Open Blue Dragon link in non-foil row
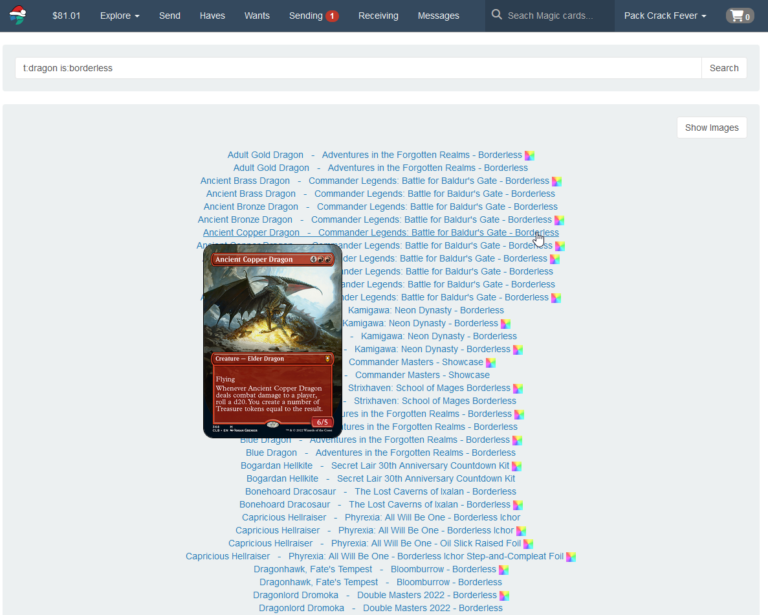 pyautogui.click(x=271, y=452)
